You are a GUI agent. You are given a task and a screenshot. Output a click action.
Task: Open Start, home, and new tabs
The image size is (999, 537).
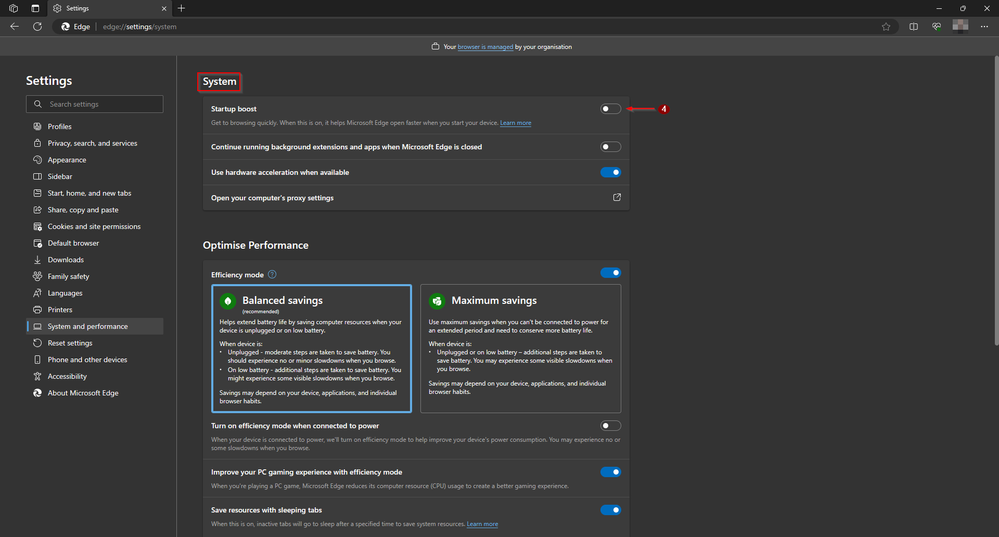click(x=94, y=193)
